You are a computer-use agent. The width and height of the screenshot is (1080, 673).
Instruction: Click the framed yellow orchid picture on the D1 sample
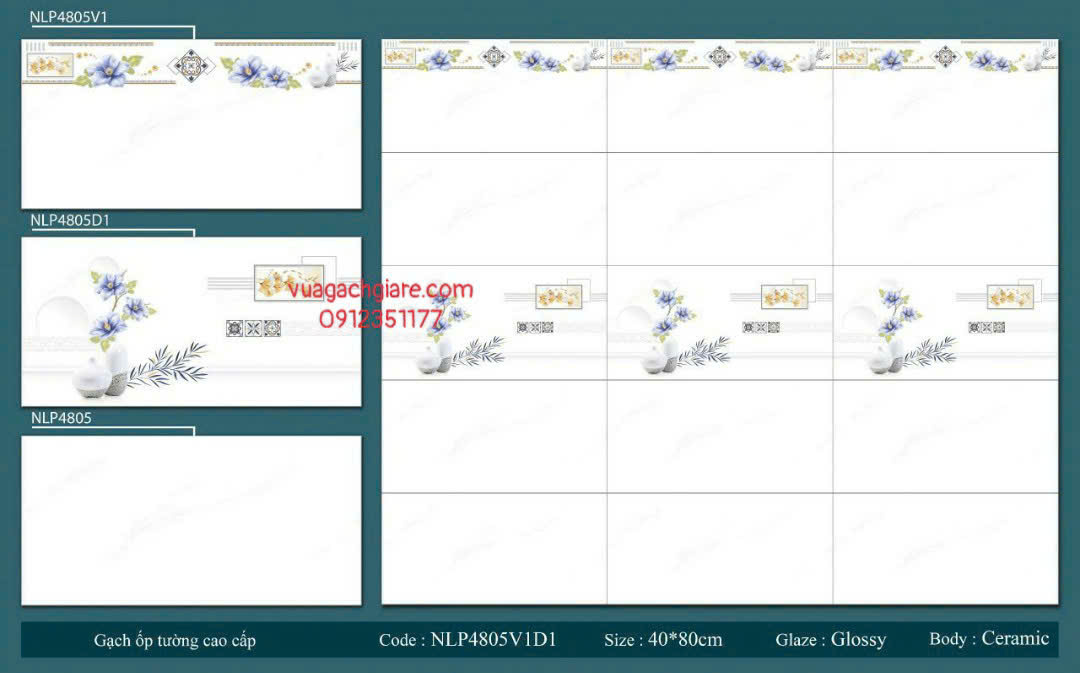tap(289, 281)
